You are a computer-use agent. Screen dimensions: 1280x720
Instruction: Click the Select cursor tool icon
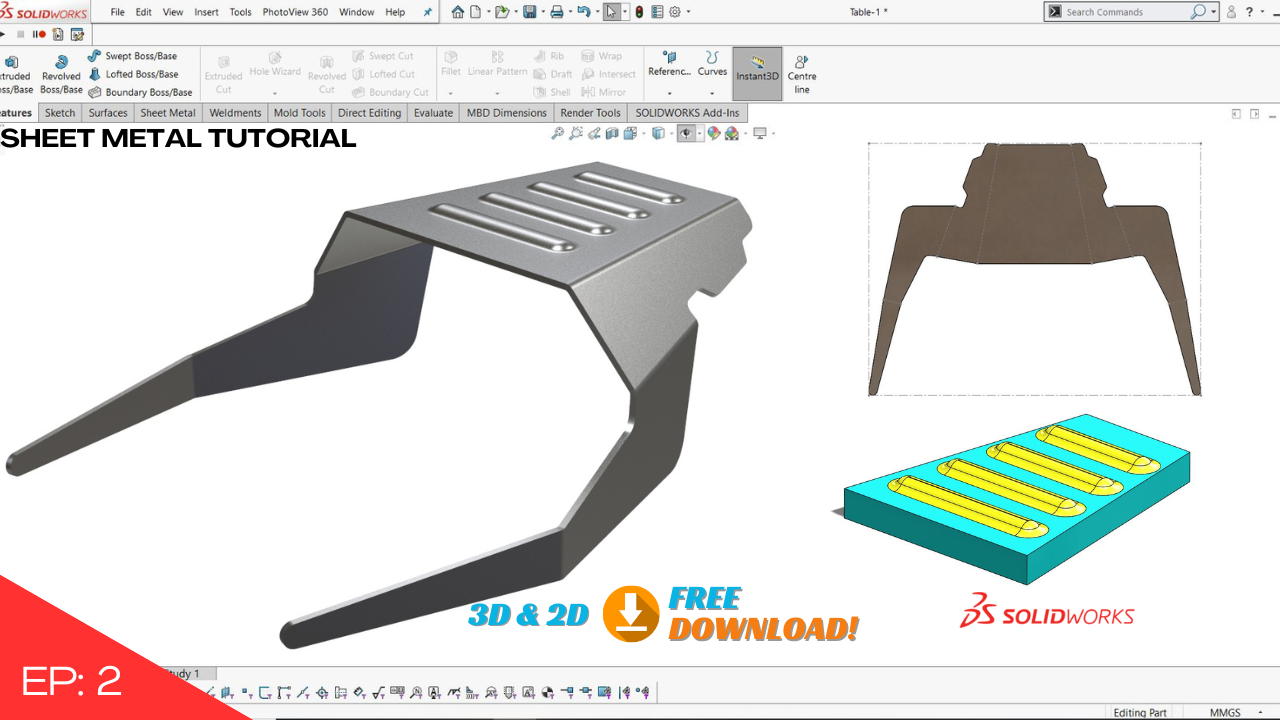point(612,12)
